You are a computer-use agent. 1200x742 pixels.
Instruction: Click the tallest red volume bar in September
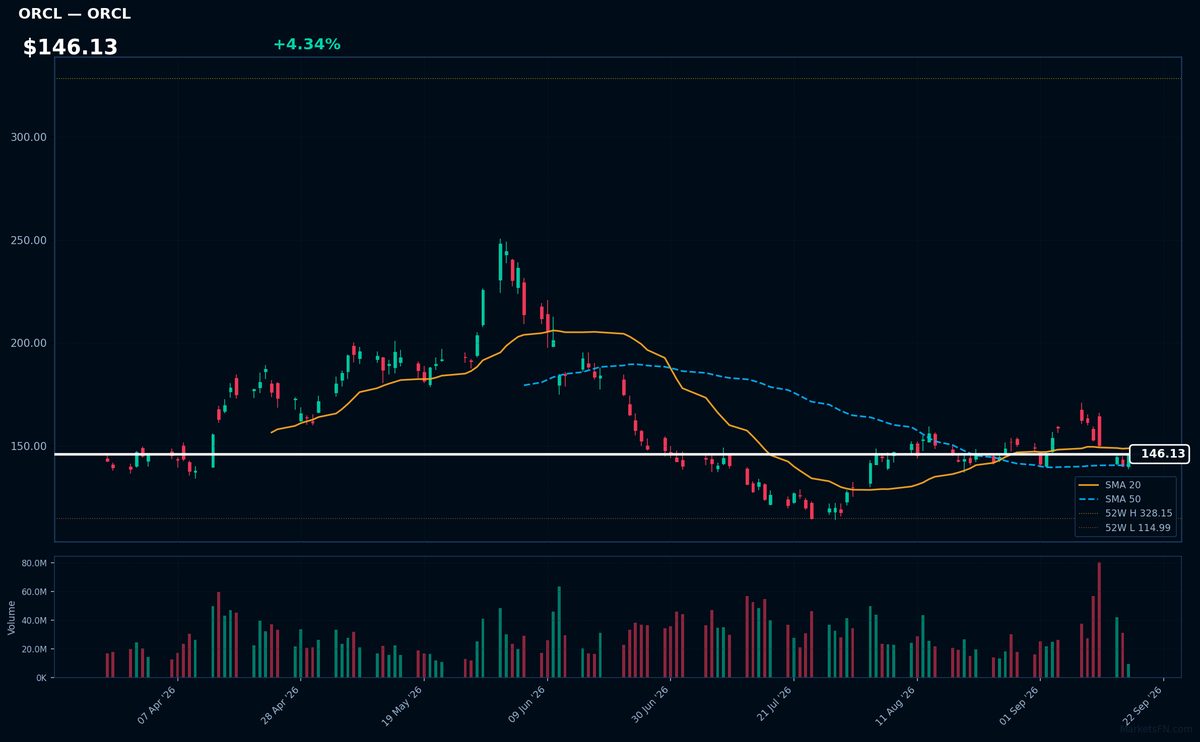1099,620
